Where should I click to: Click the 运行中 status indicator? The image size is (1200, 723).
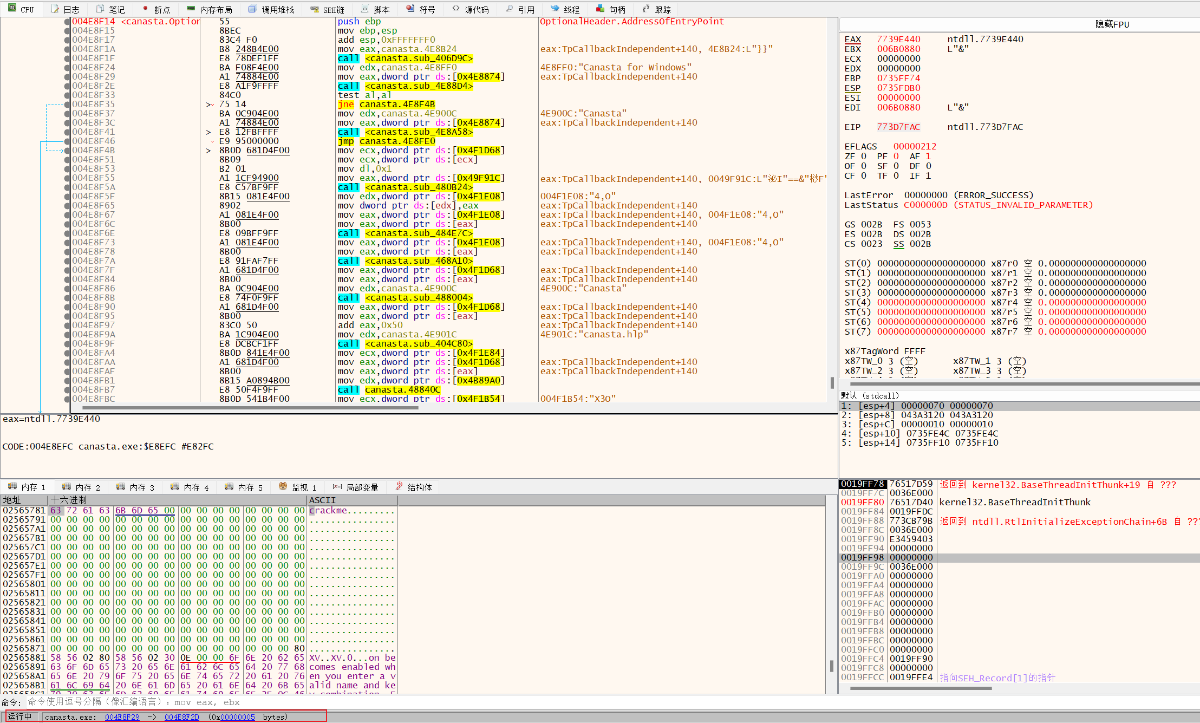(x=20, y=716)
